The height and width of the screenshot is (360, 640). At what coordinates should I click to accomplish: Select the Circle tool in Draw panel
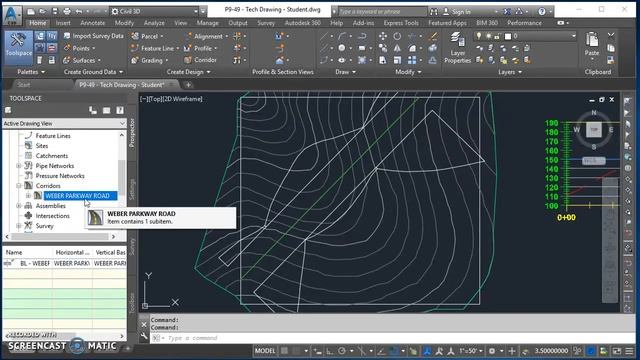pyautogui.click(x=342, y=48)
